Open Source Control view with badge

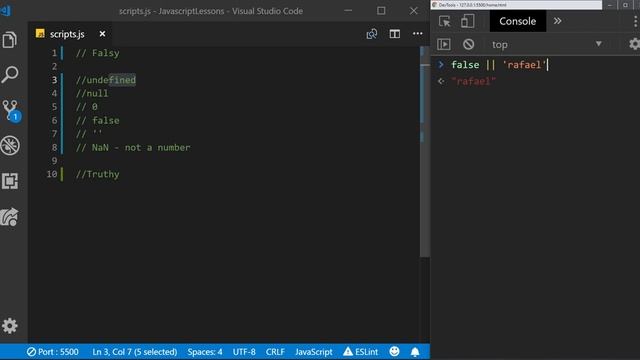click(x=11, y=110)
